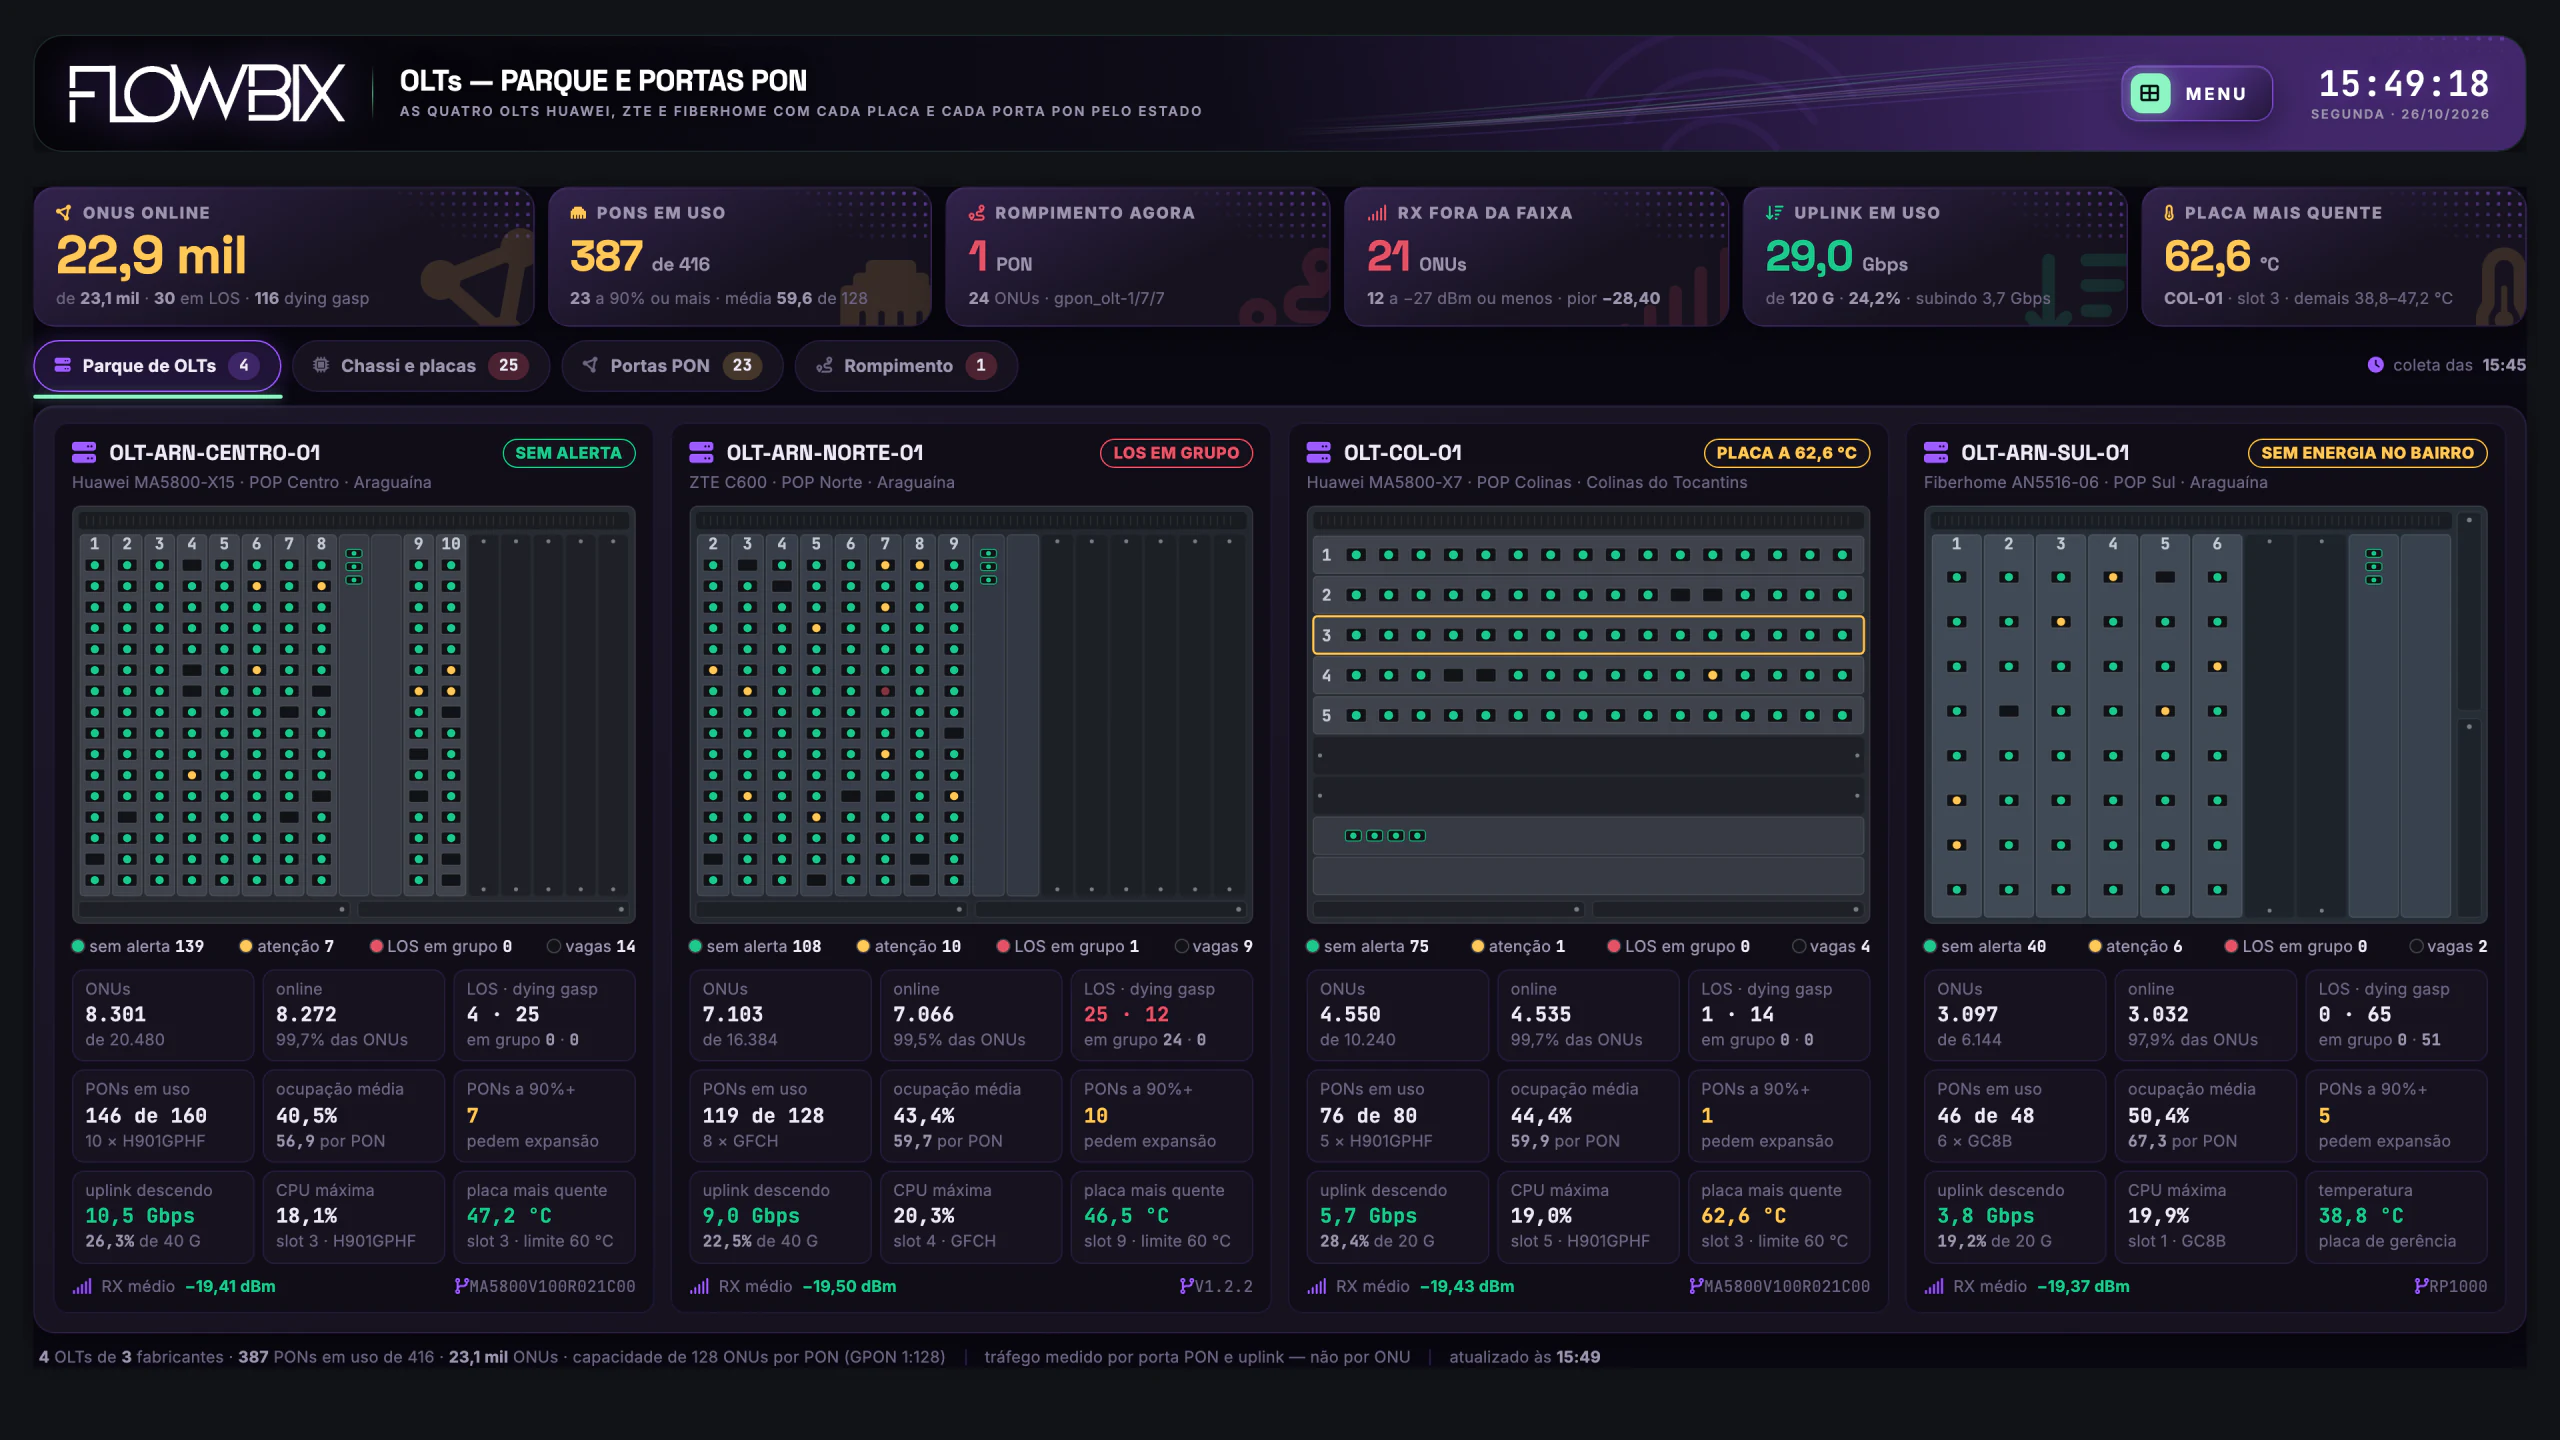The width and height of the screenshot is (2560, 1440).
Task: Click the Portas PON tab icon
Action: 590,365
